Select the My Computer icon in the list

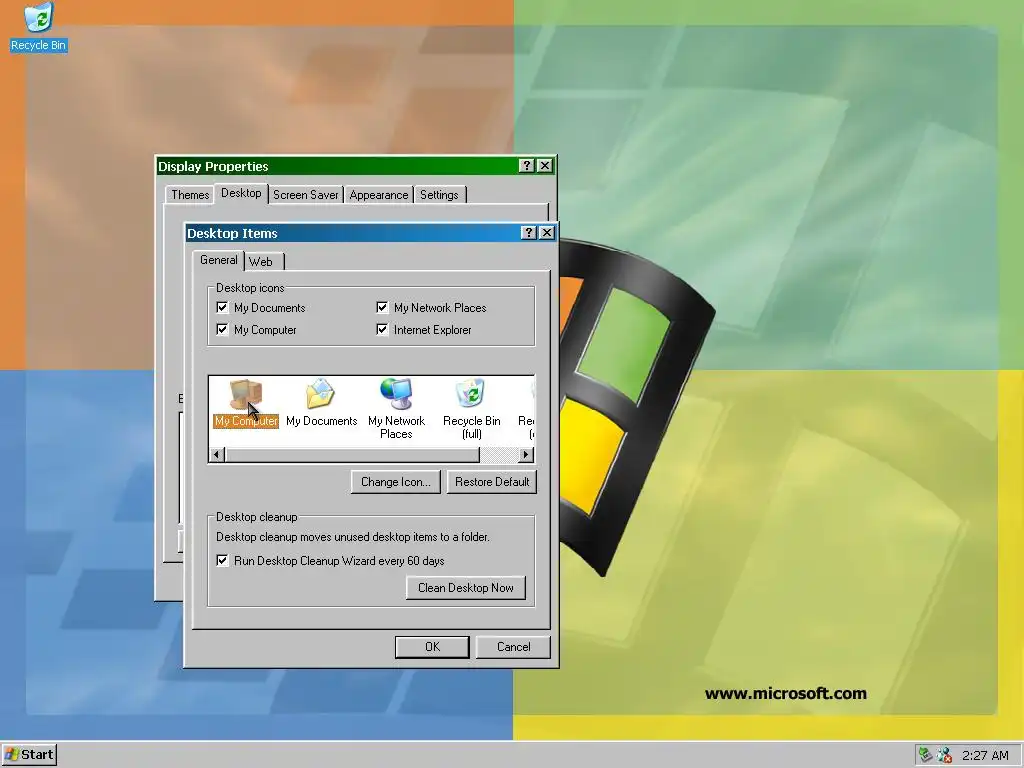[x=246, y=404]
